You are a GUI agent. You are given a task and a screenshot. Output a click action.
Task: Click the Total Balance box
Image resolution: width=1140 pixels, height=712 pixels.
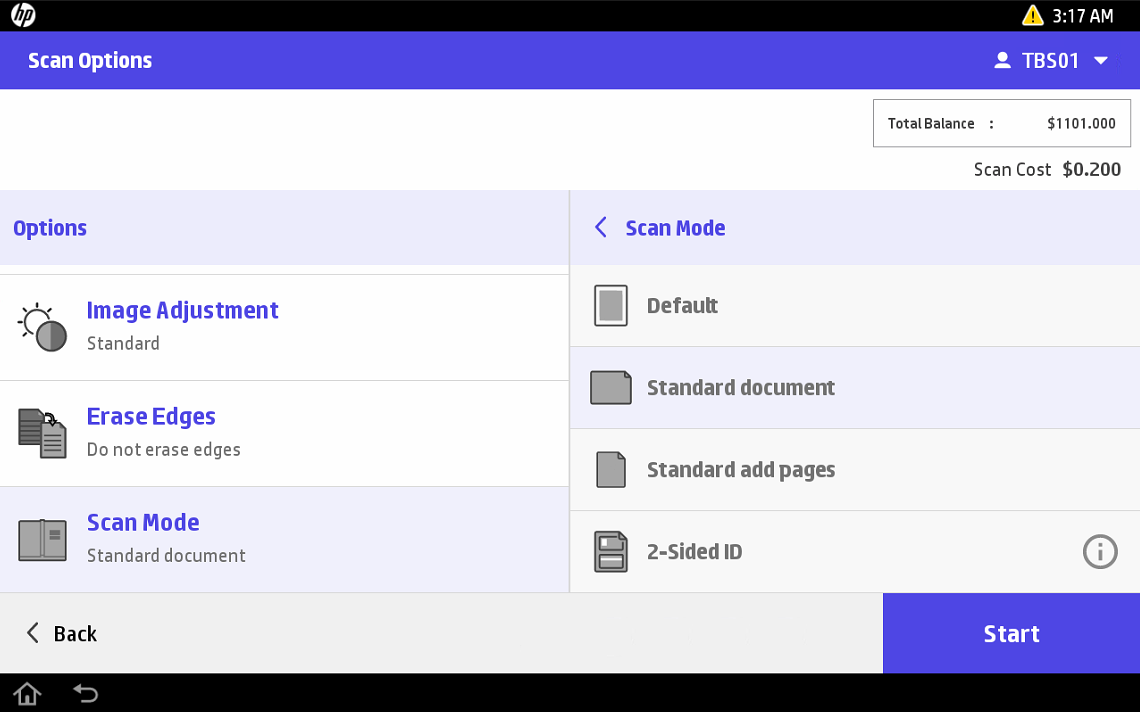point(1001,124)
